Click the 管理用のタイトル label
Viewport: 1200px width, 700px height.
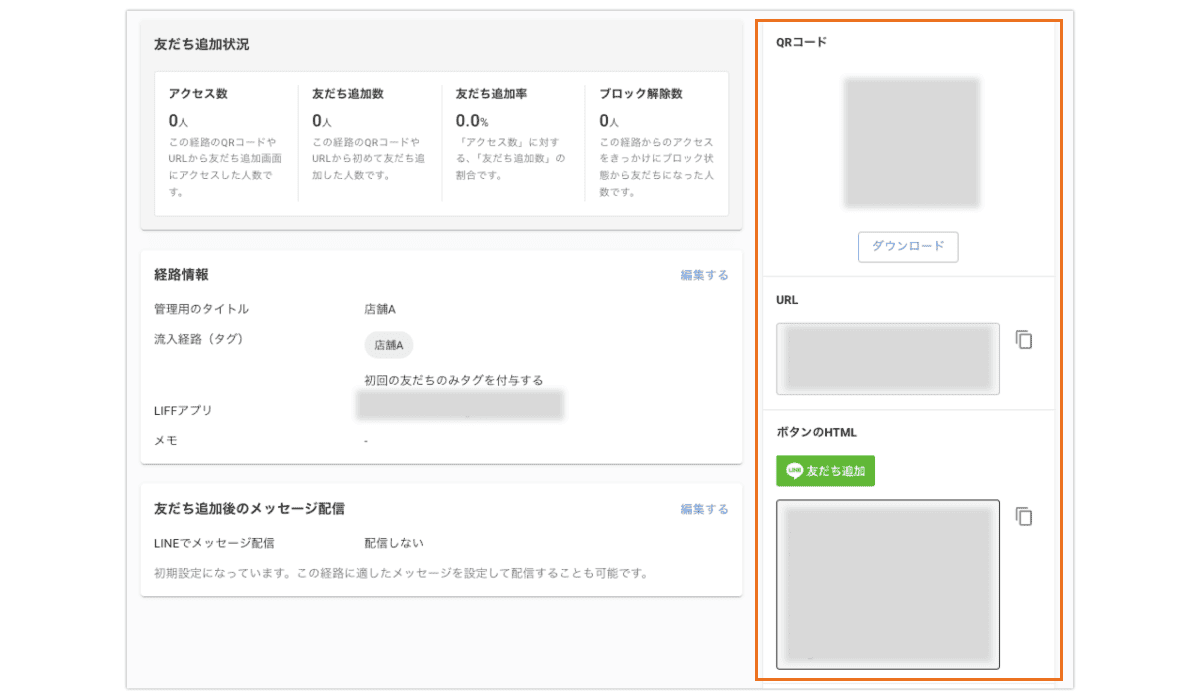click(x=201, y=310)
